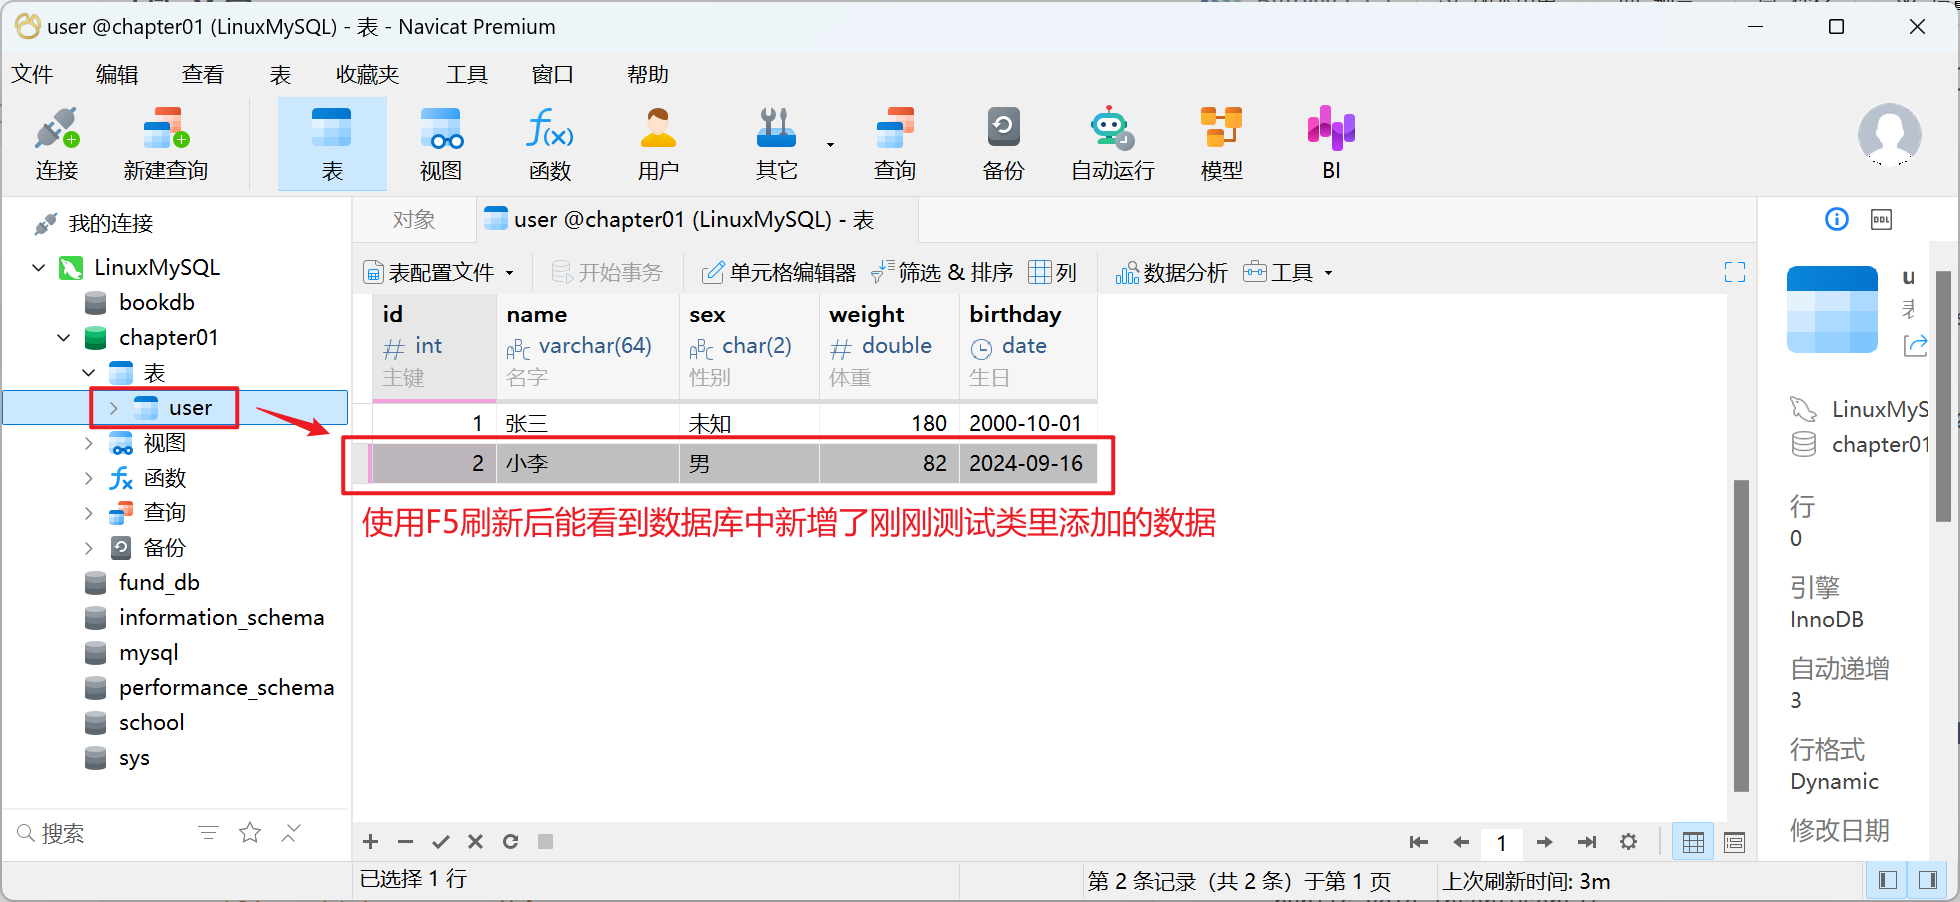Apply changes with checkmark icon

[x=440, y=841]
